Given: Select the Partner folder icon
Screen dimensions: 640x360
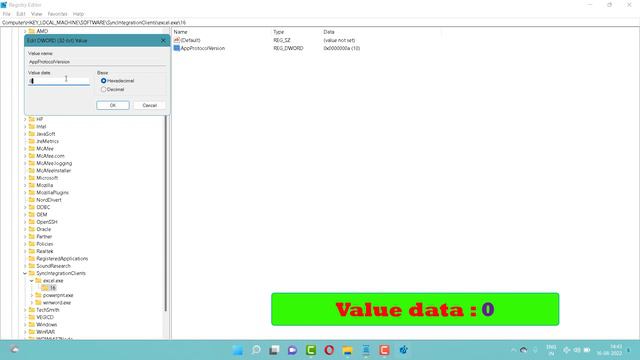Looking at the screenshot, I should pos(32,237).
